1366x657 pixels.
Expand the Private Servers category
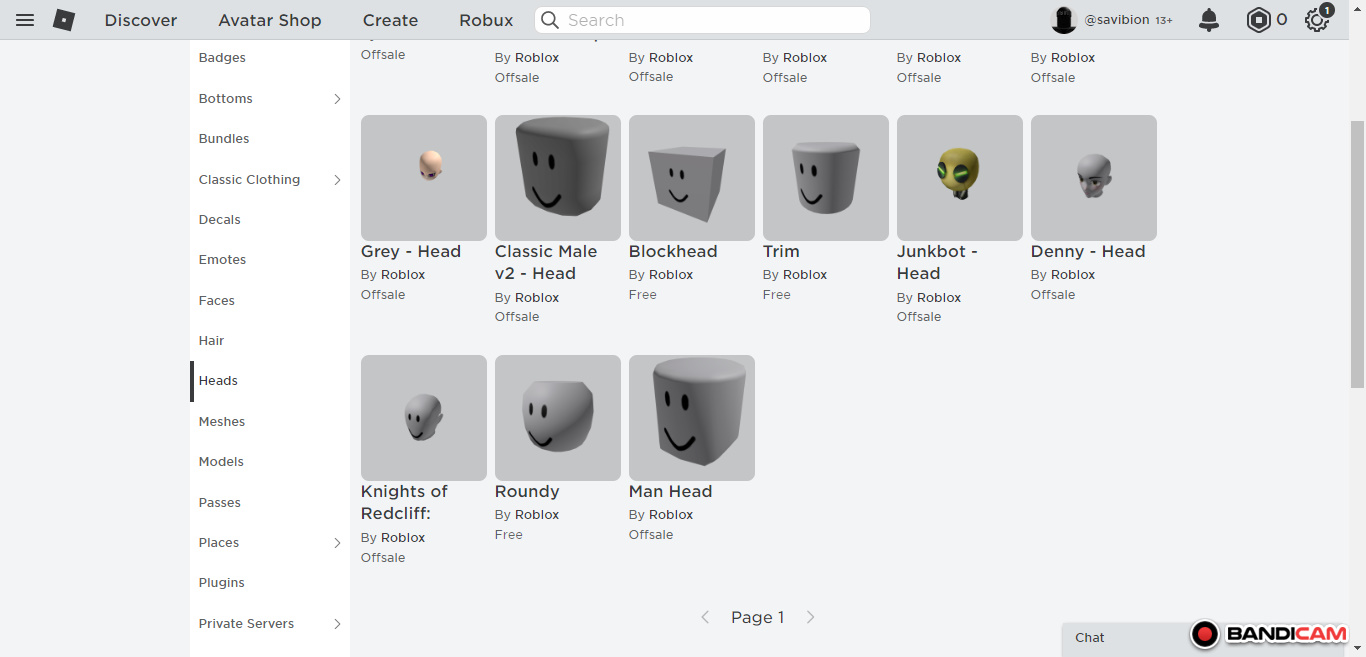coord(337,624)
